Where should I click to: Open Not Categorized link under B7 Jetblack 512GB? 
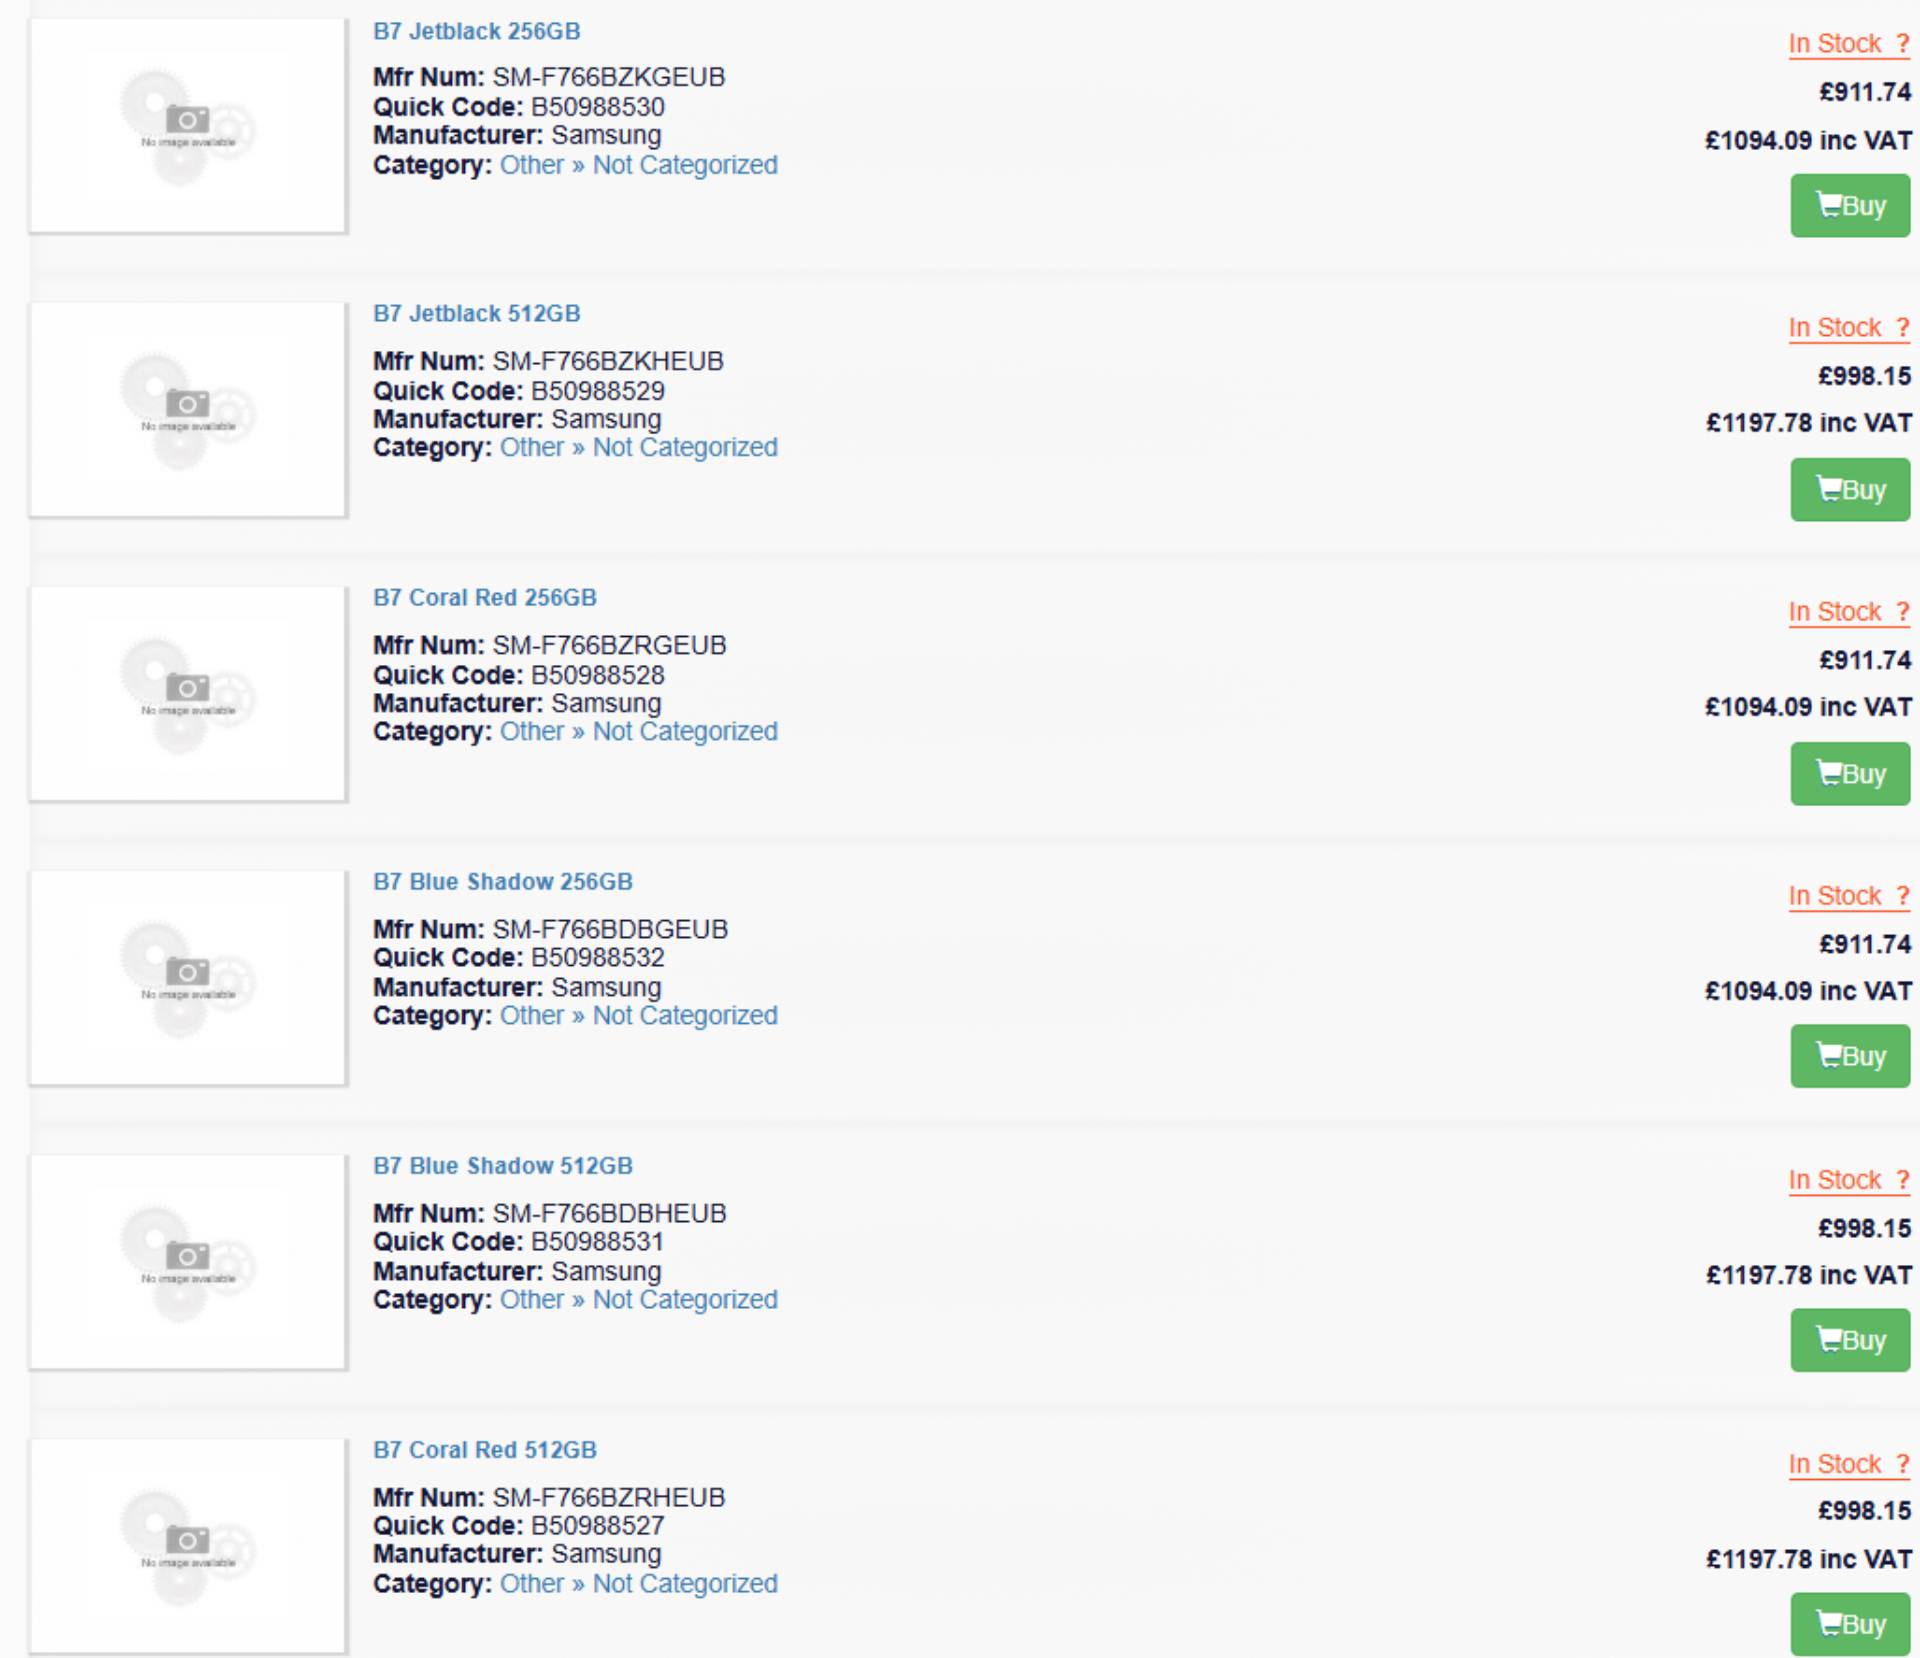(685, 448)
